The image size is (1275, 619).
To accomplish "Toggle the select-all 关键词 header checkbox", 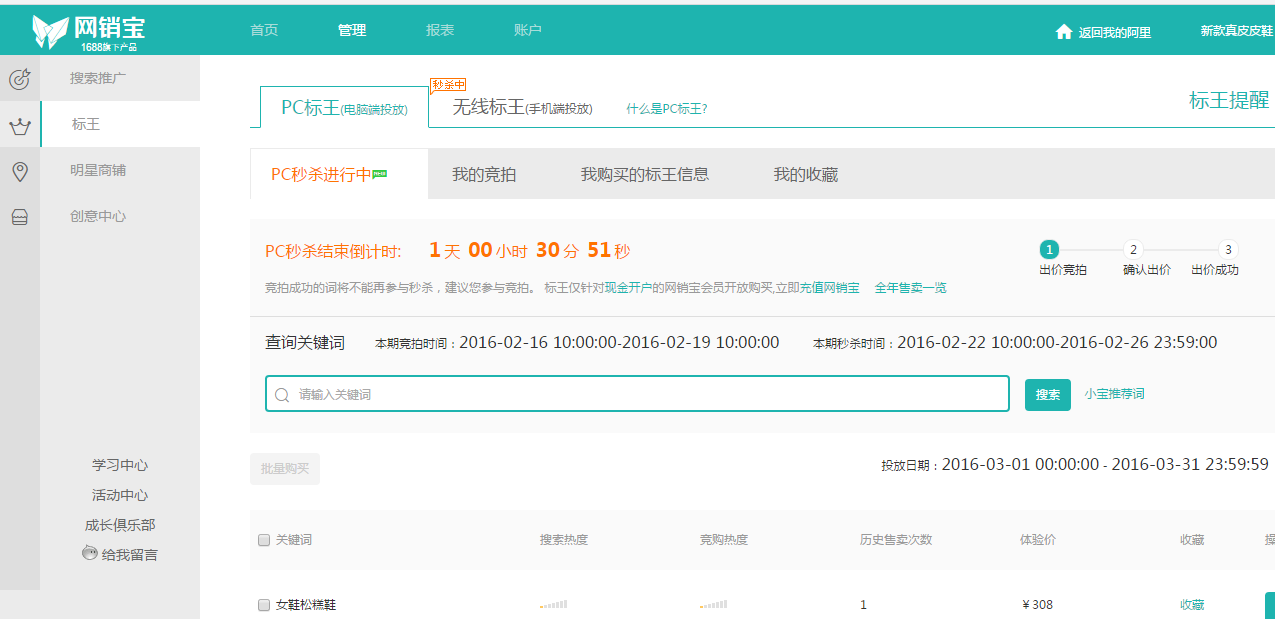I will point(264,540).
